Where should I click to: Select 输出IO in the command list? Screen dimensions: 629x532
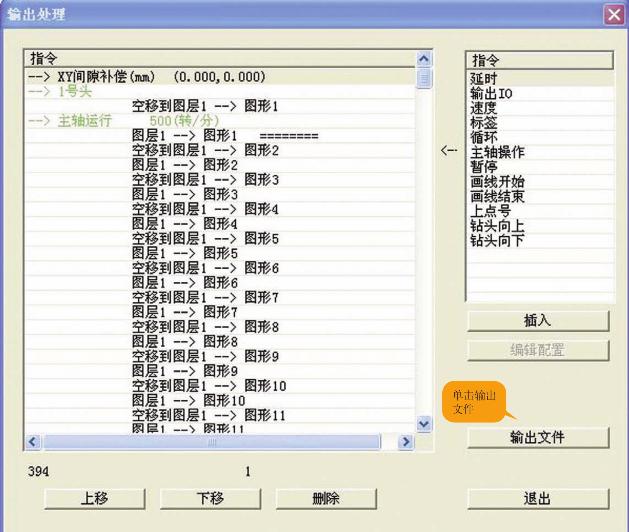point(491,92)
